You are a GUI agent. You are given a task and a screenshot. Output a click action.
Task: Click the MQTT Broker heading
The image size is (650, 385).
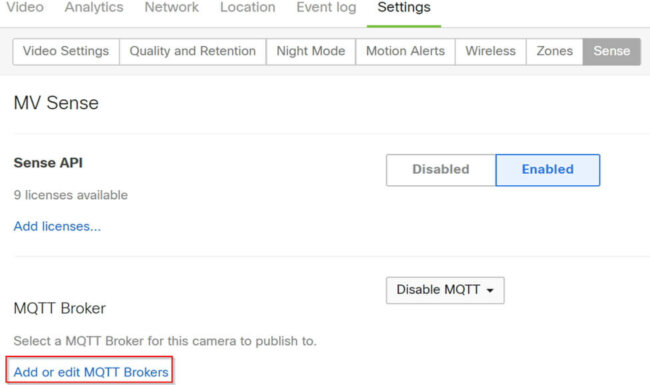coord(59,308)
